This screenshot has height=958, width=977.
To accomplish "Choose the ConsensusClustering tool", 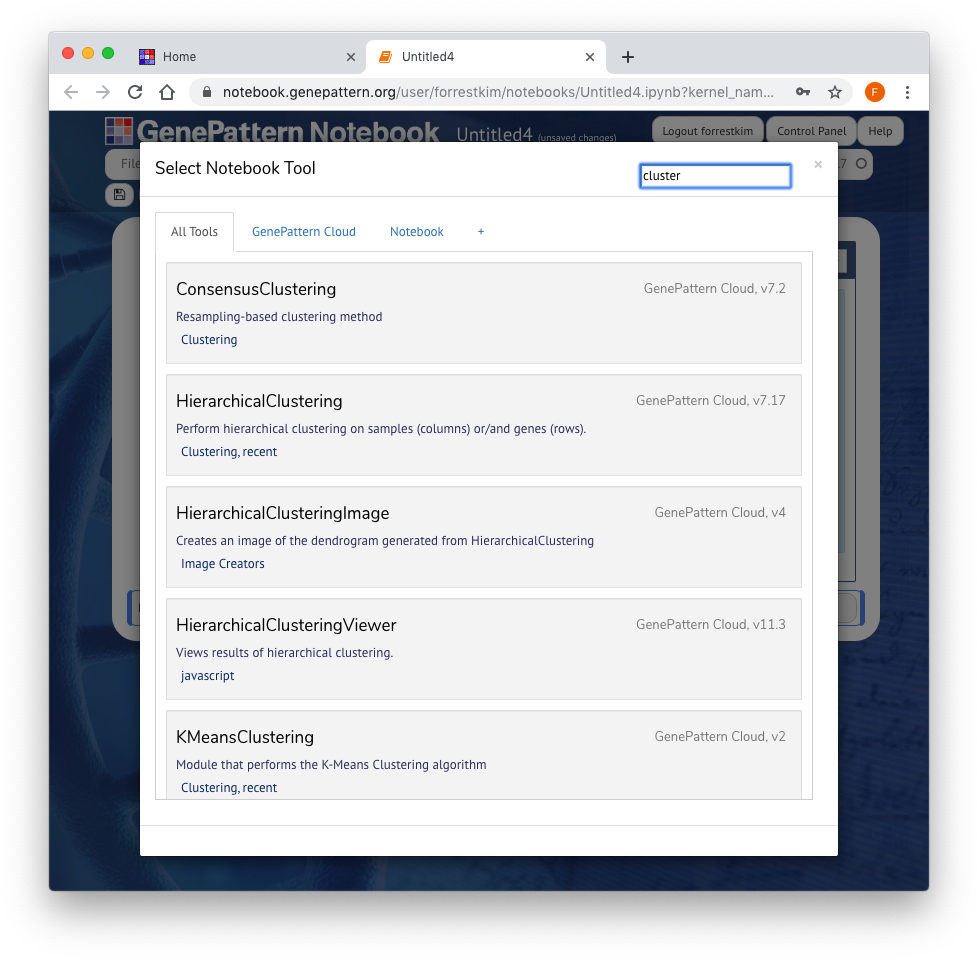I will click(x=484, y=313).
